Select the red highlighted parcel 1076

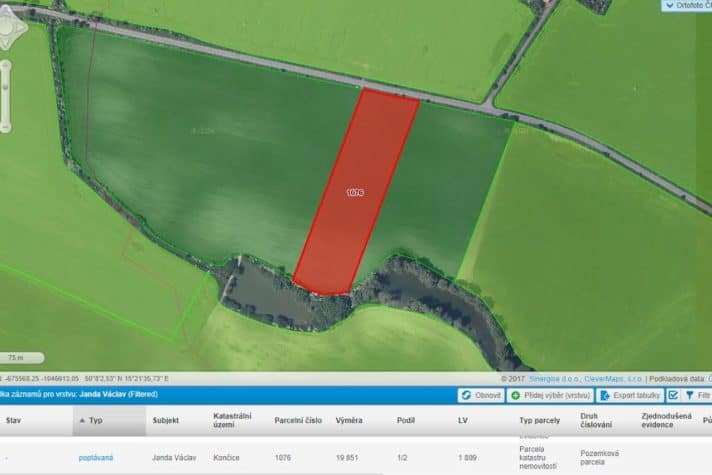pyautogui.click(x=355, y=192)
